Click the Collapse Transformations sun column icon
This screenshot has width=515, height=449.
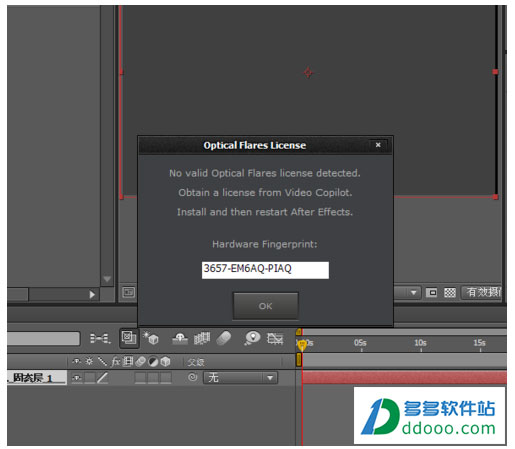[x=89, y=361]
